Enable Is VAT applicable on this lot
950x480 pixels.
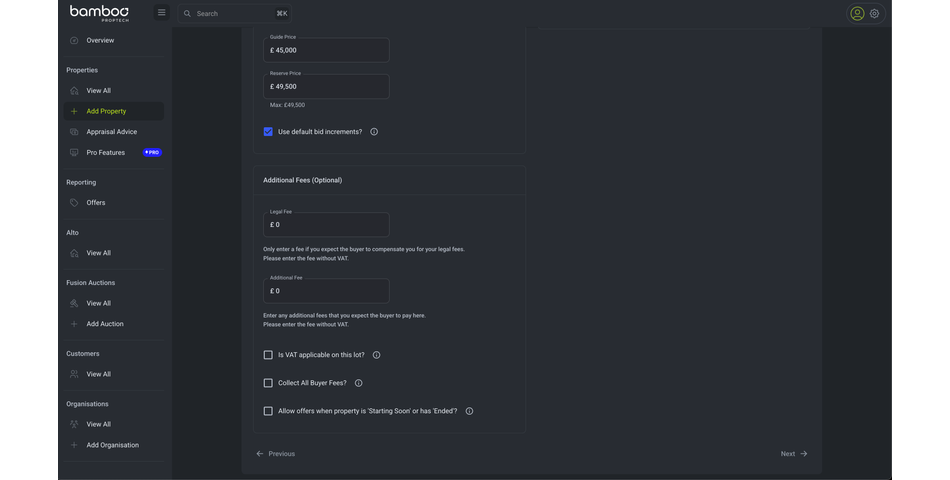(x=268, y=355)
